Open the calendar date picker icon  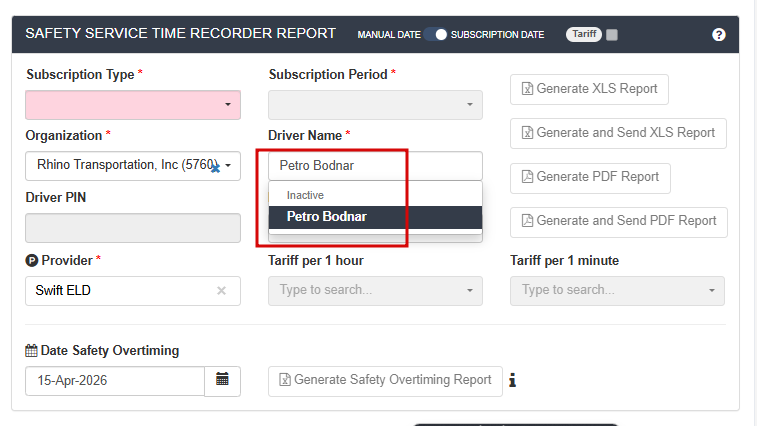(222, 380)
